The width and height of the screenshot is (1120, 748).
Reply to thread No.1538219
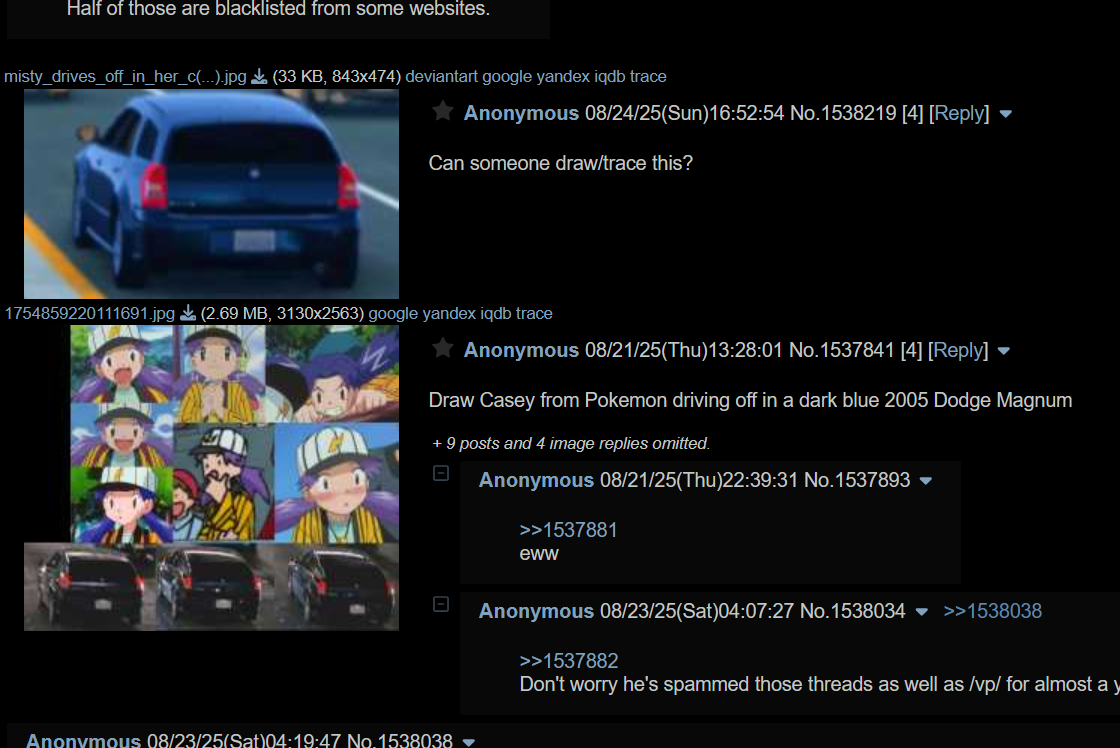959,113
